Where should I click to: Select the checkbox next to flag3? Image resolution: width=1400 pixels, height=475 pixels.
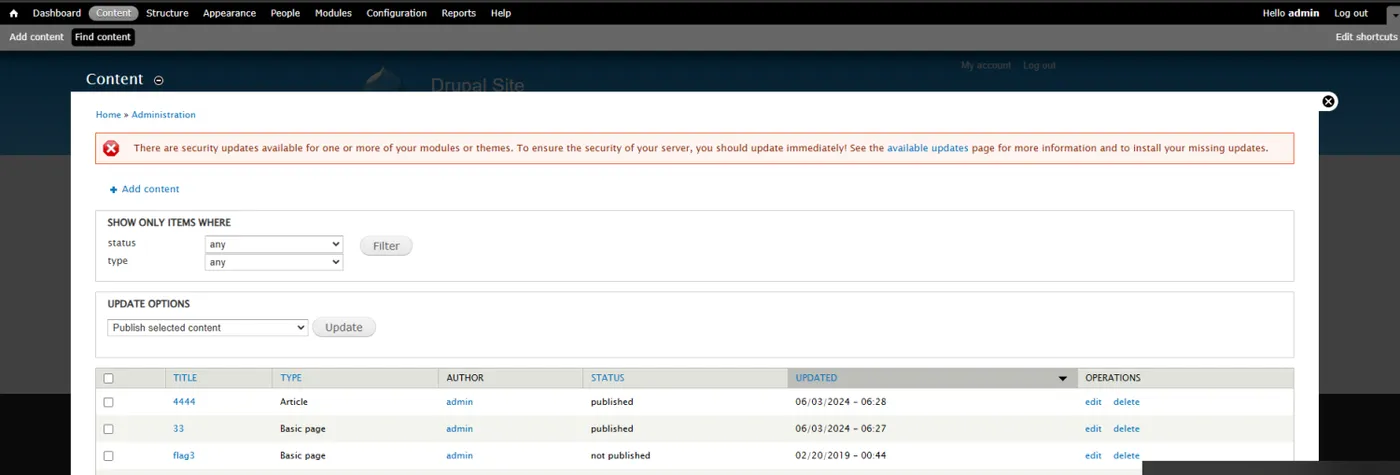click(x=108, y=456)
